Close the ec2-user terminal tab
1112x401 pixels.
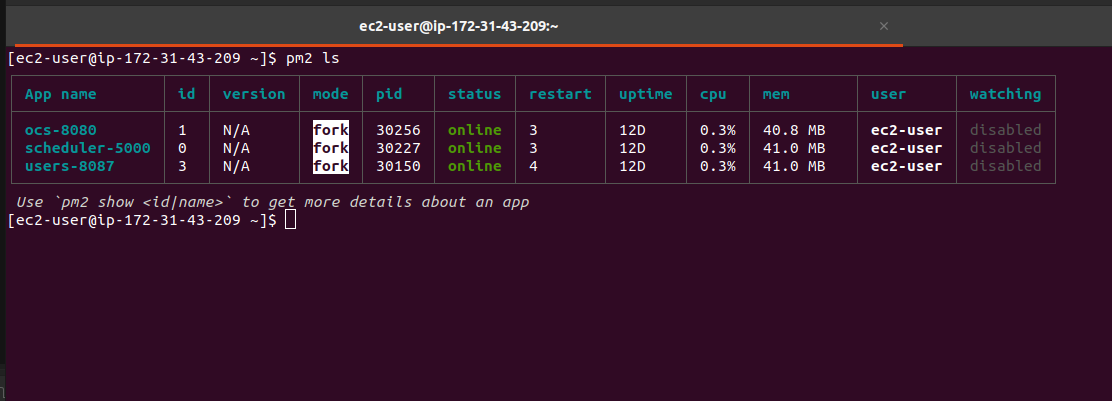click(883, 27)
